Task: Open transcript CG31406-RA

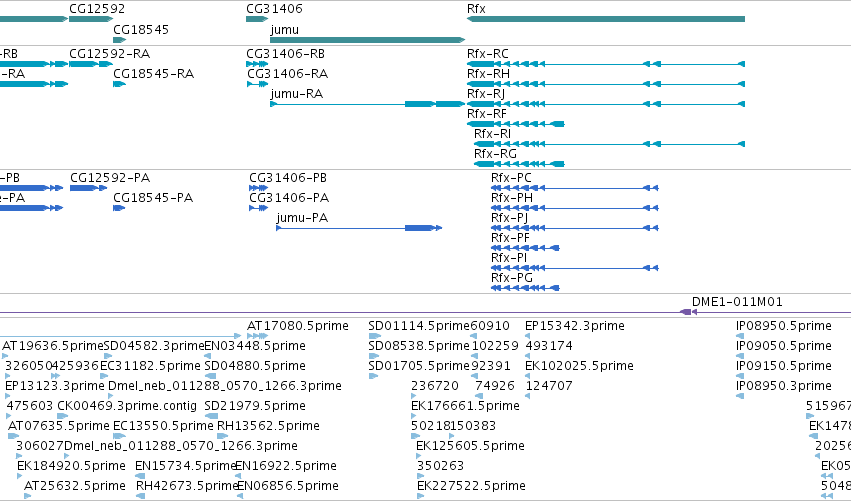Action: click(x=288, y=74)
